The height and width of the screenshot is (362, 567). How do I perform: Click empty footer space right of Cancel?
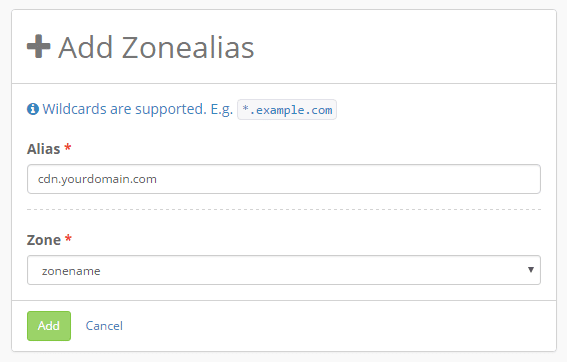336,326
